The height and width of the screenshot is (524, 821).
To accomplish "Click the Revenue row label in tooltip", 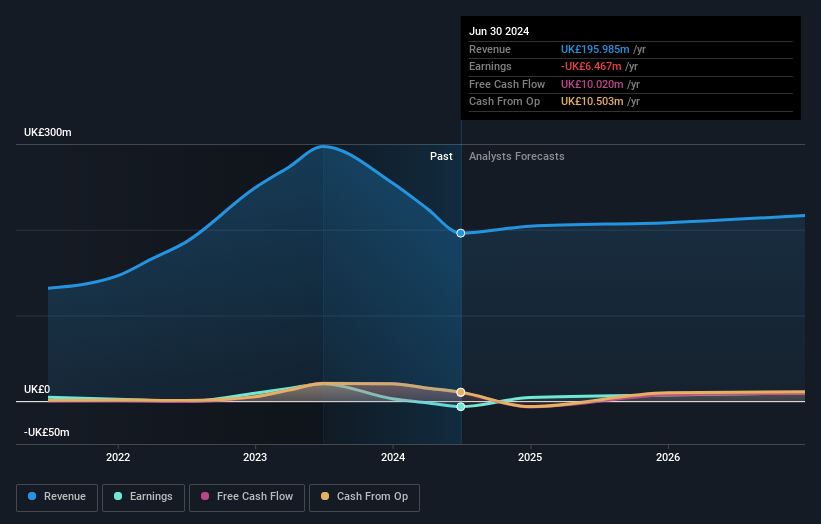I will click(x=490, y=49).
